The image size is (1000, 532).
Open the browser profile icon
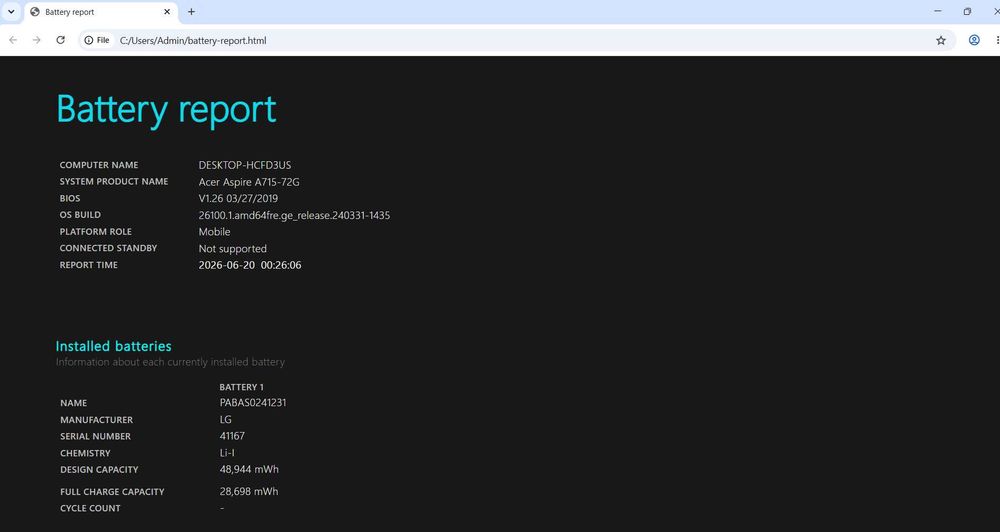pyautogui.click(x=974, y=40)
